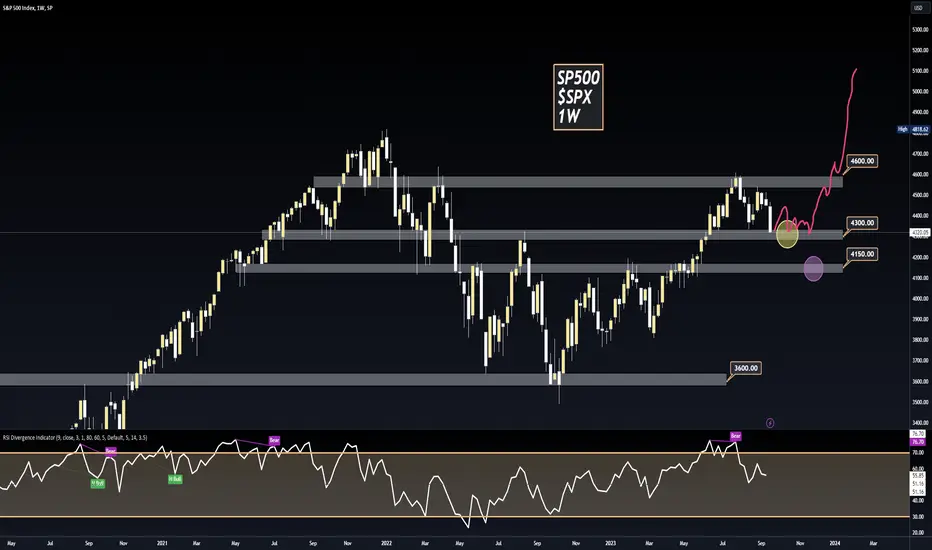
Task: Select the yellow circle marker
Action: (787, 234)
